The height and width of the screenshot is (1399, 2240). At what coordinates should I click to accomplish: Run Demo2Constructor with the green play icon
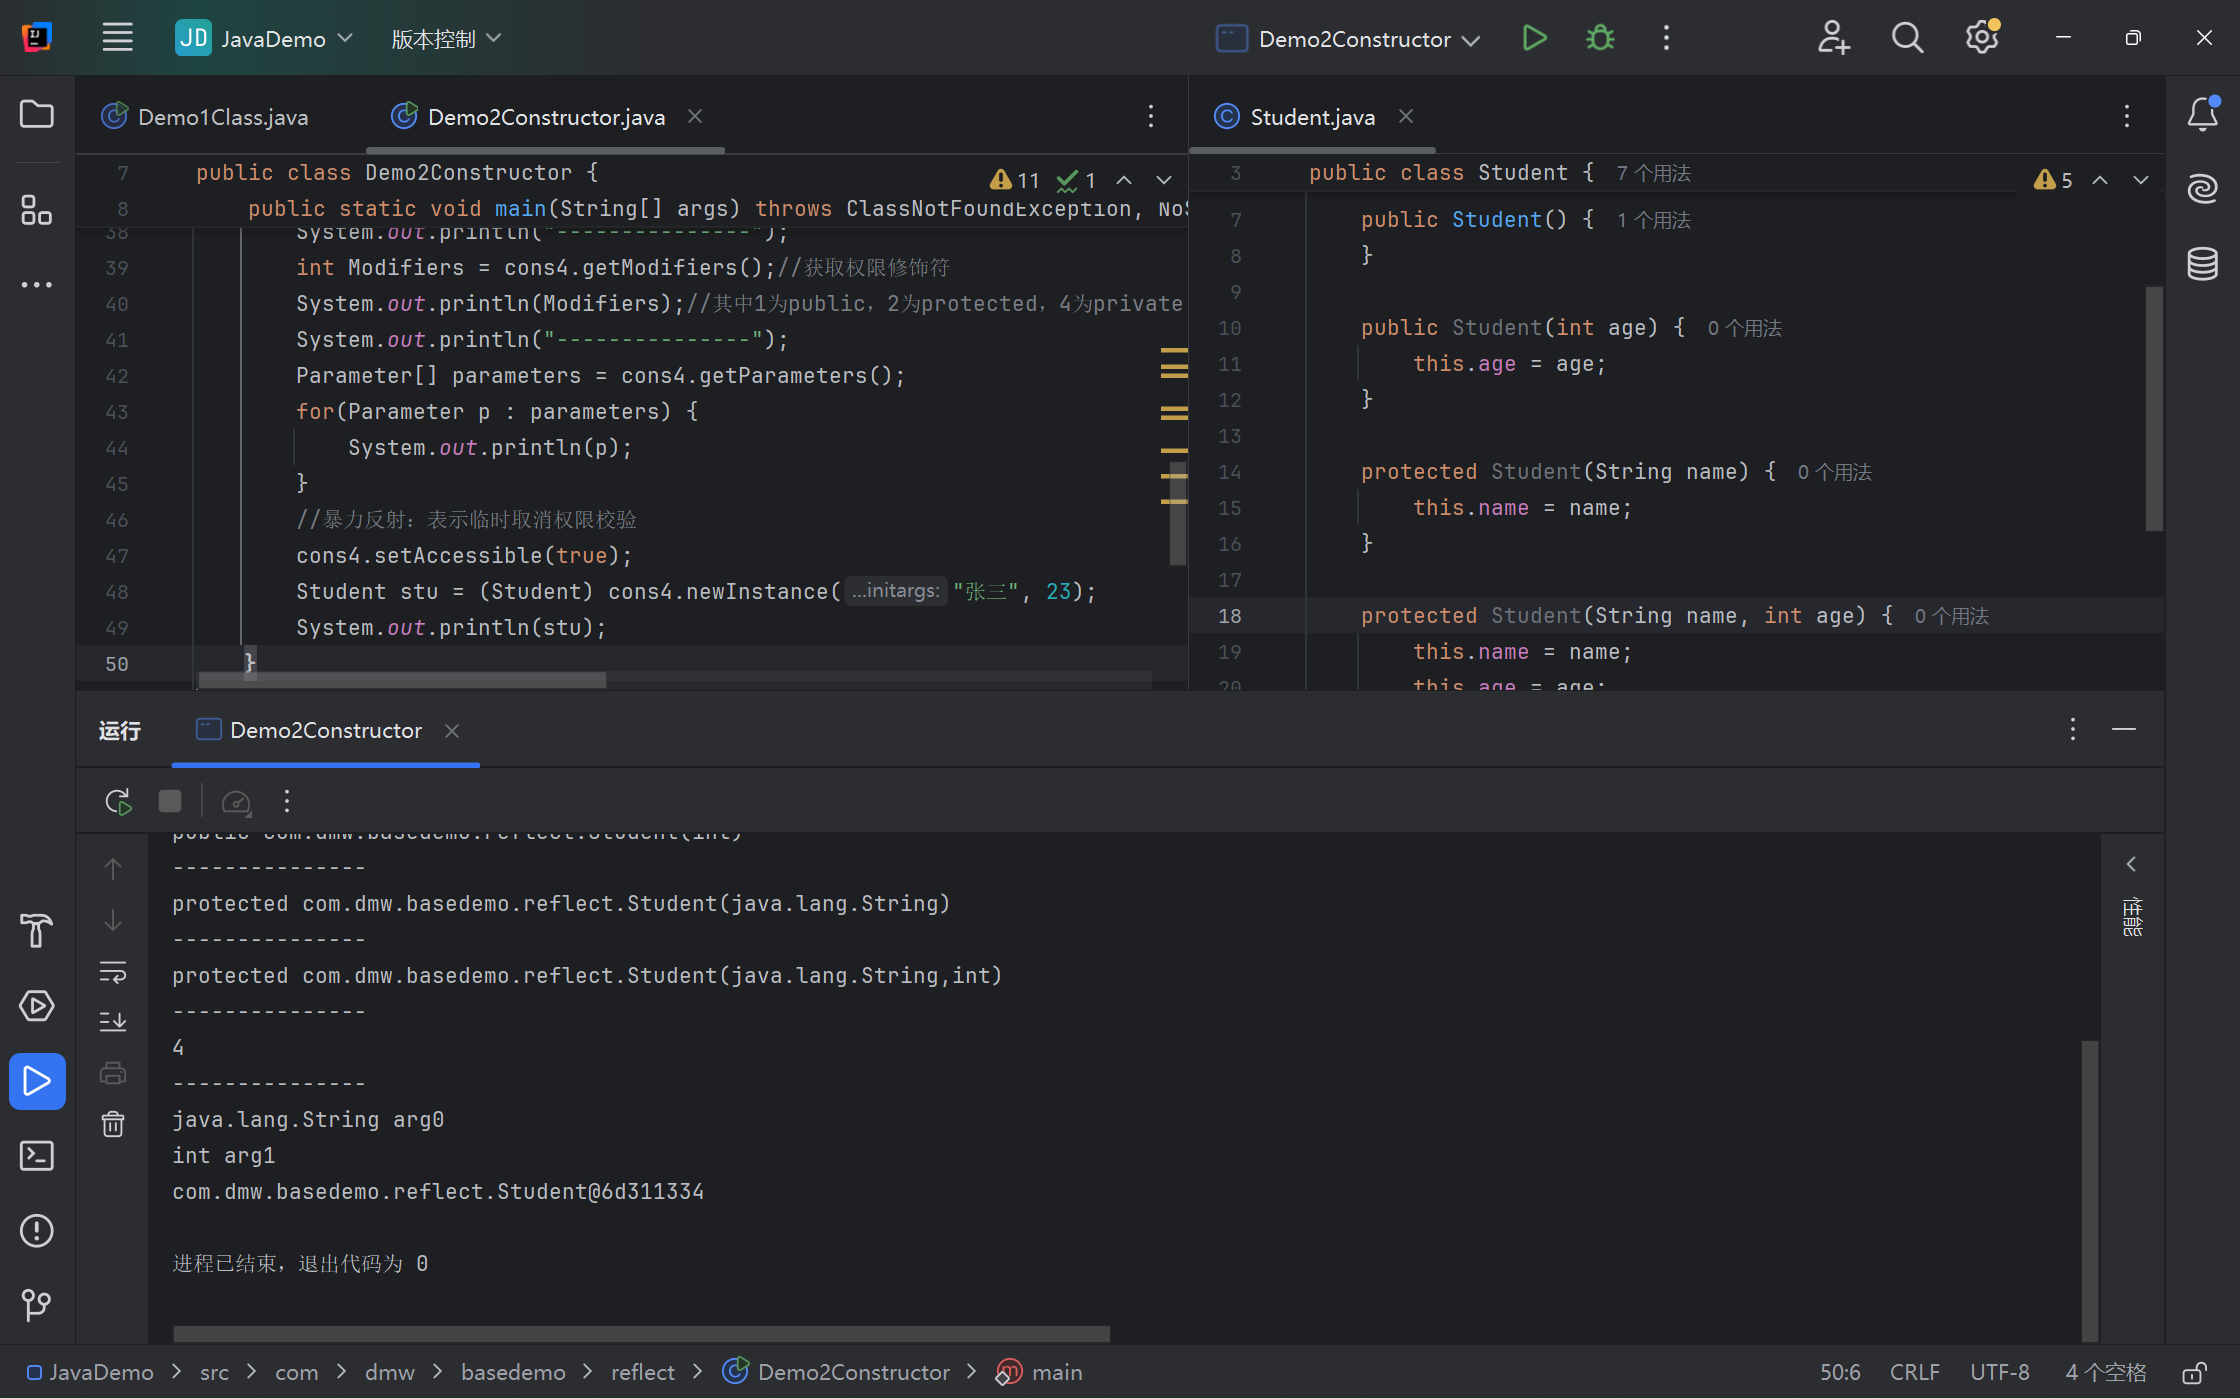(1534, 39)
